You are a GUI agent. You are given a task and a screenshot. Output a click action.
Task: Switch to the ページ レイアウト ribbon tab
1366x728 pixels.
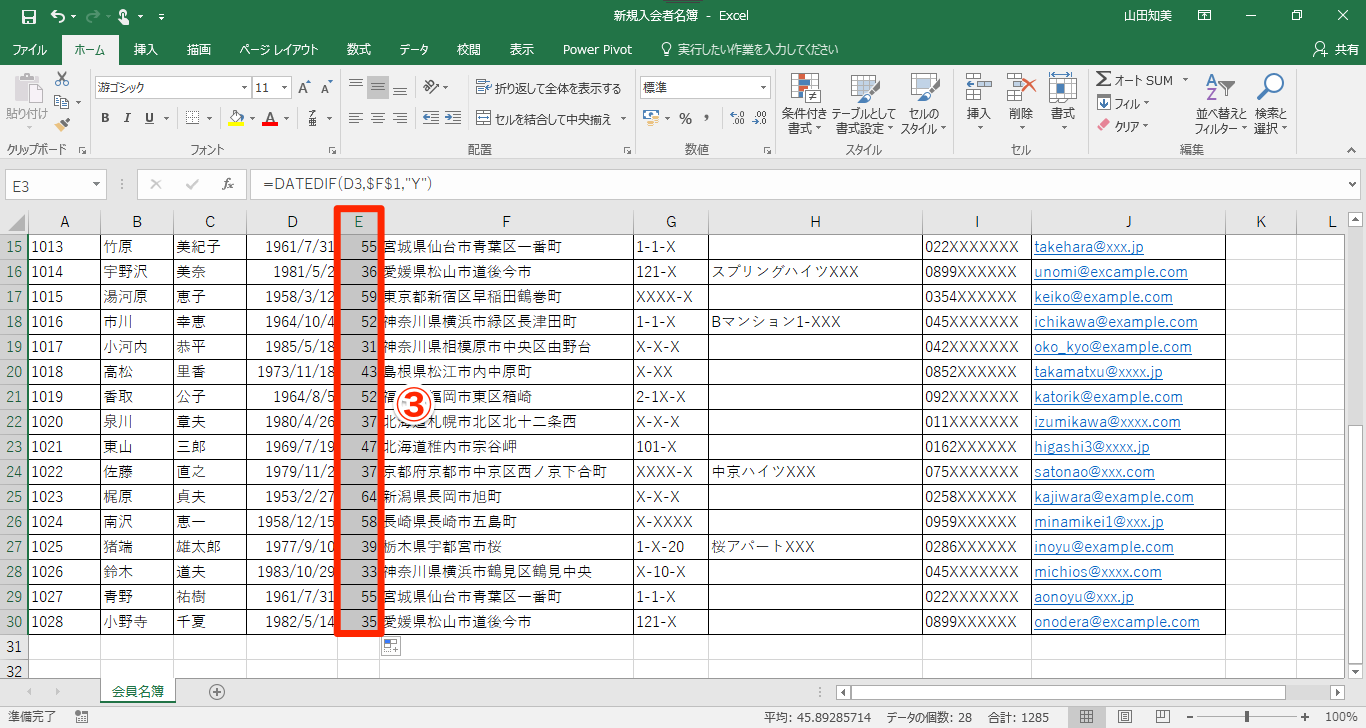[x=279, y=49]
